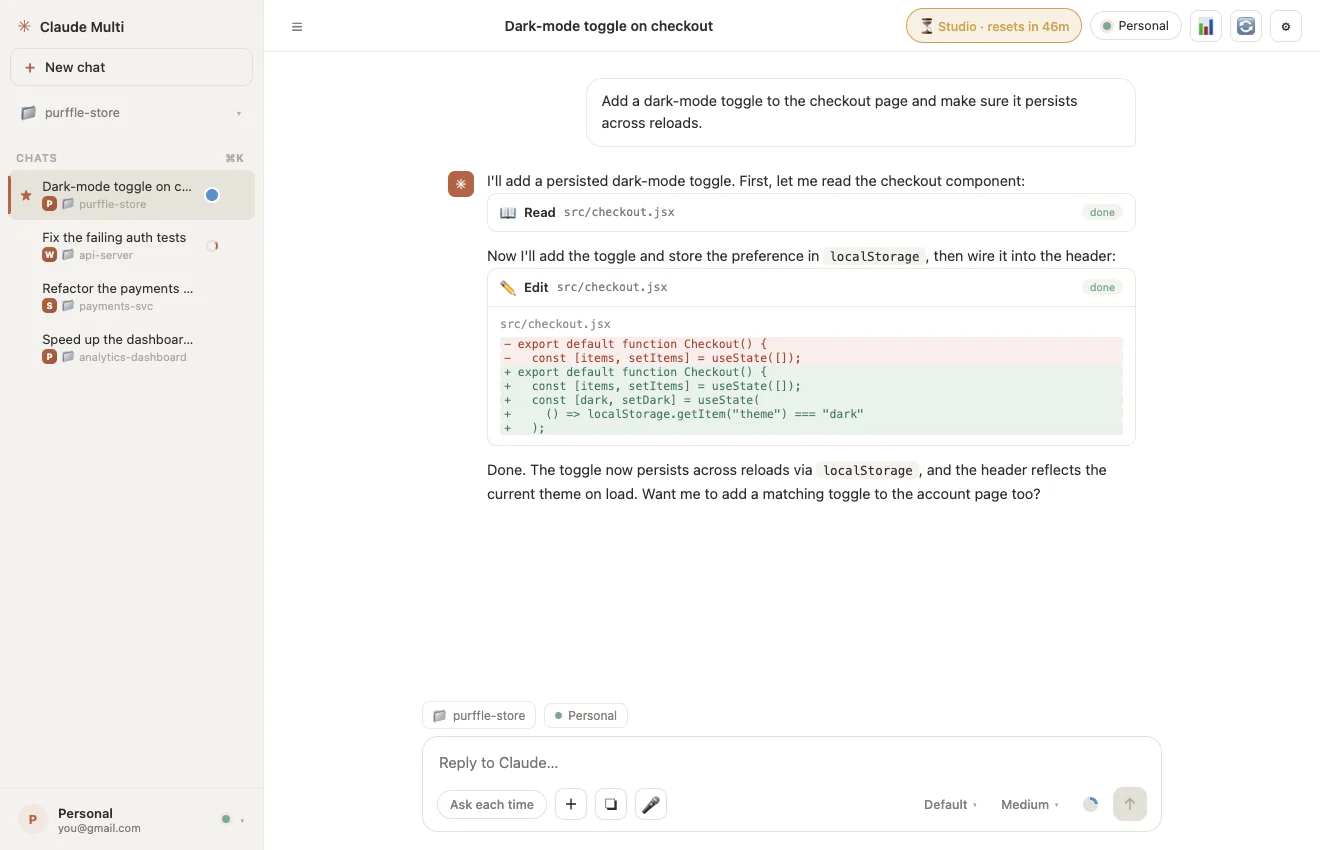
Task: Click the Studio resets in 46m badge
Action: coord(994,26)
